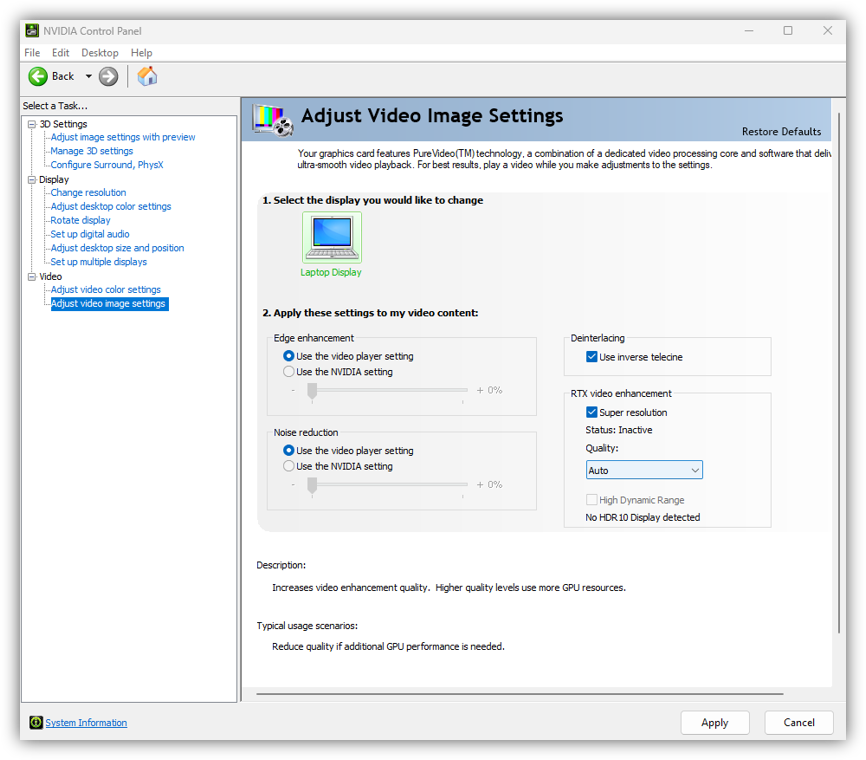
Task: Open Change resolution page
Action: click(x=88, y=192)
